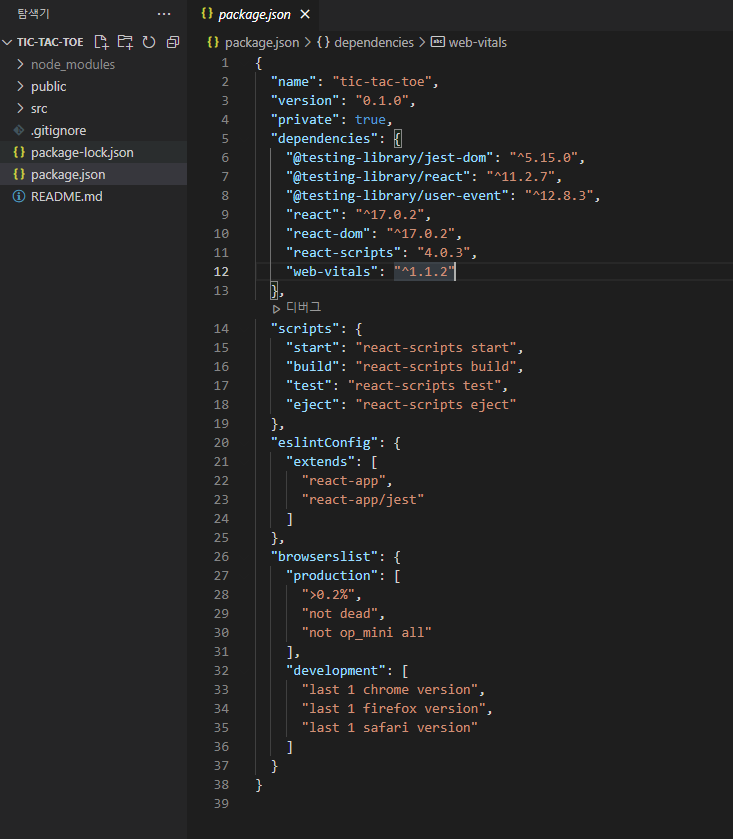
Task: Click the web-vitals breadcrumb segment
Action: click(x=477, y=42)
